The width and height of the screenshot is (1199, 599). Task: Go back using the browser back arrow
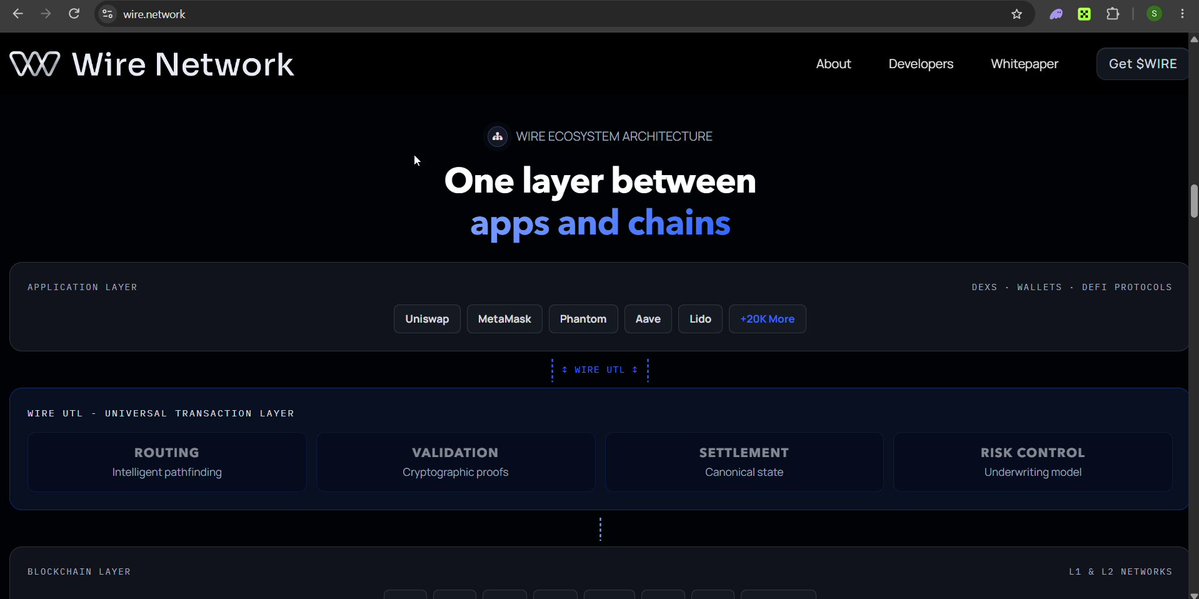pyautogui.click(x=18, y=14)
